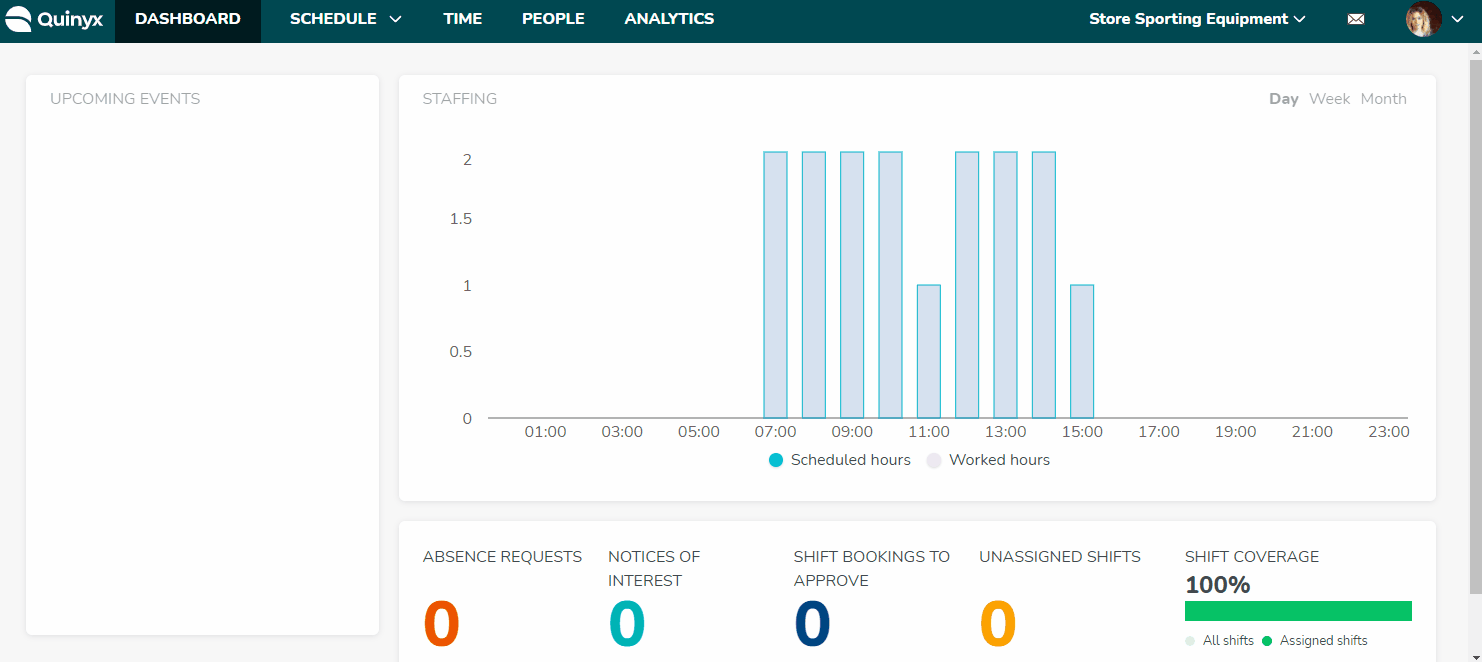The image size is (1482, 662).
Task: Click the user profile avatar
Action: click(x=1423, y=19)
